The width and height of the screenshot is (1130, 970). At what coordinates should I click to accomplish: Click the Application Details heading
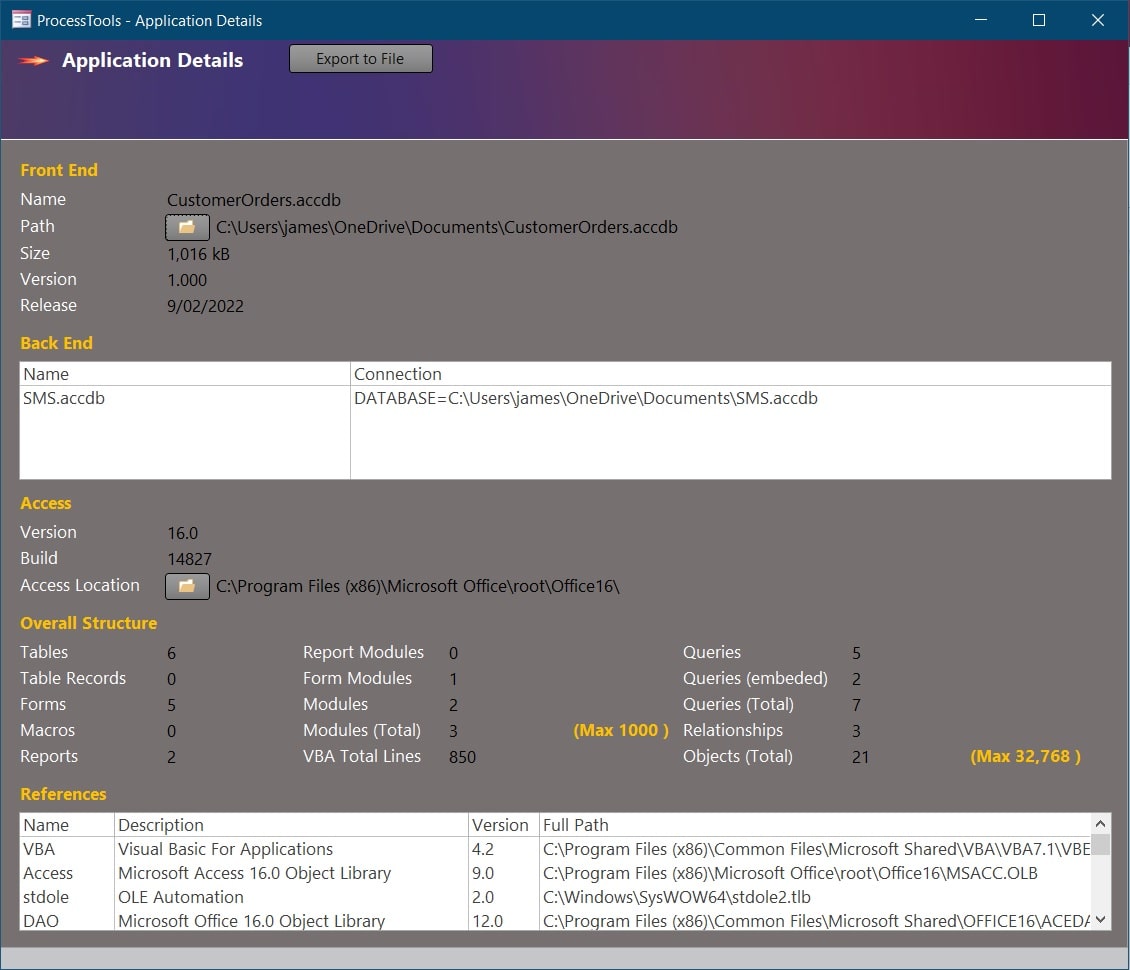tap(153, 61)
